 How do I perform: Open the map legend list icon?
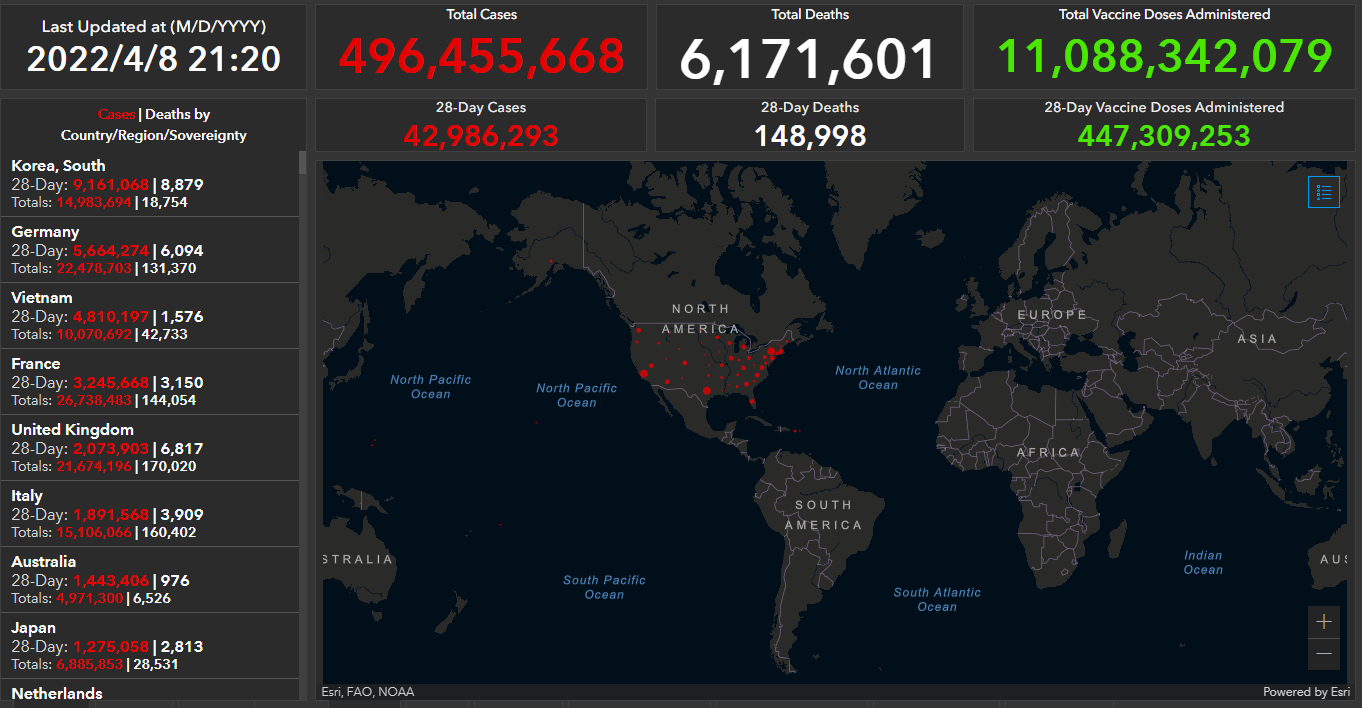[x=1324, y=192]
